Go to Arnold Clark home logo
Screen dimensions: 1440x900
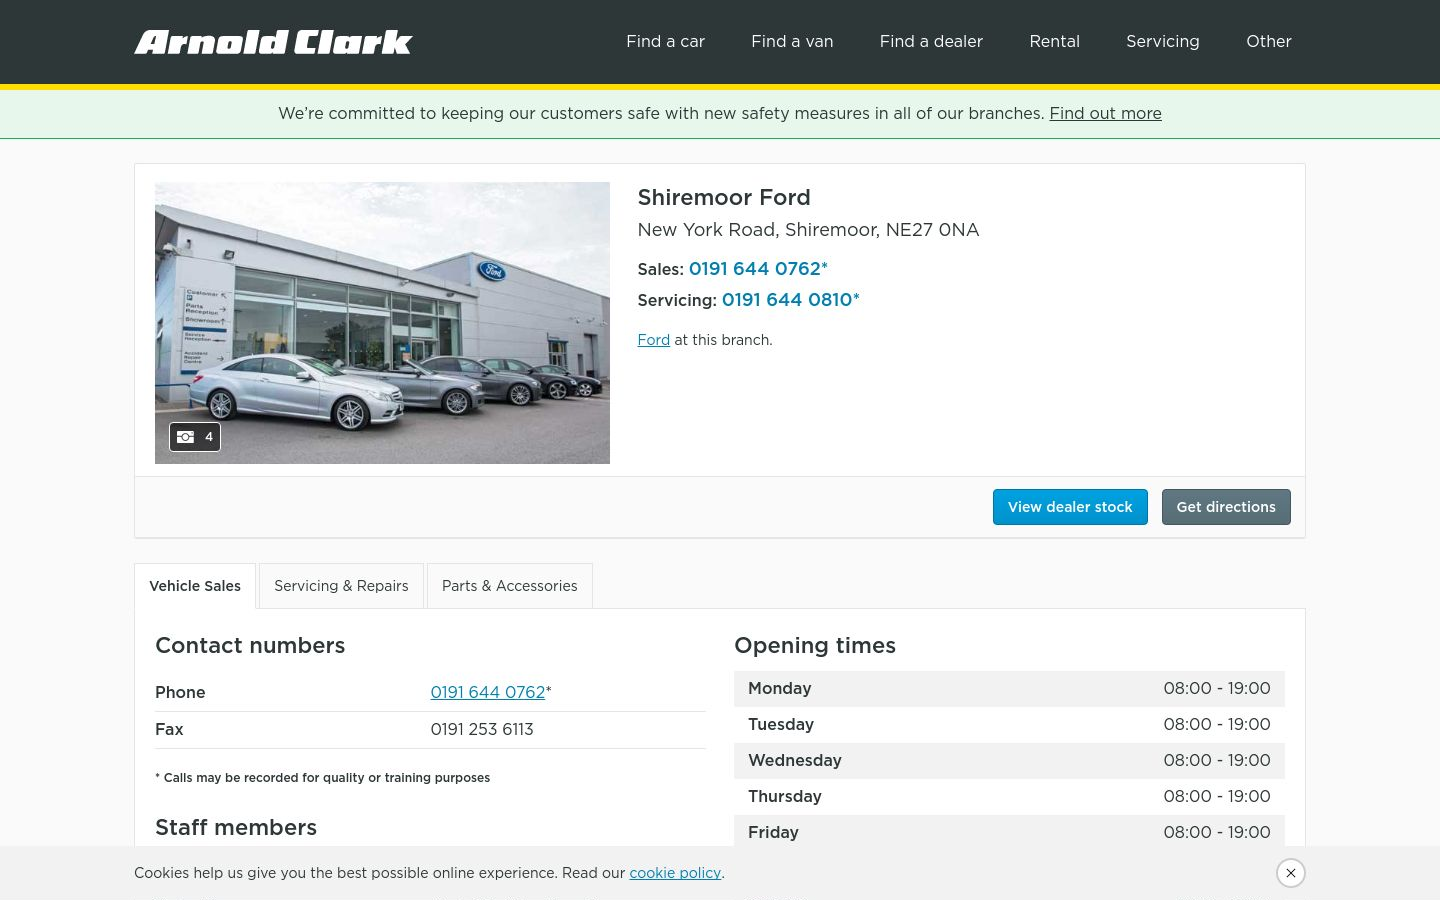[273, 42]
